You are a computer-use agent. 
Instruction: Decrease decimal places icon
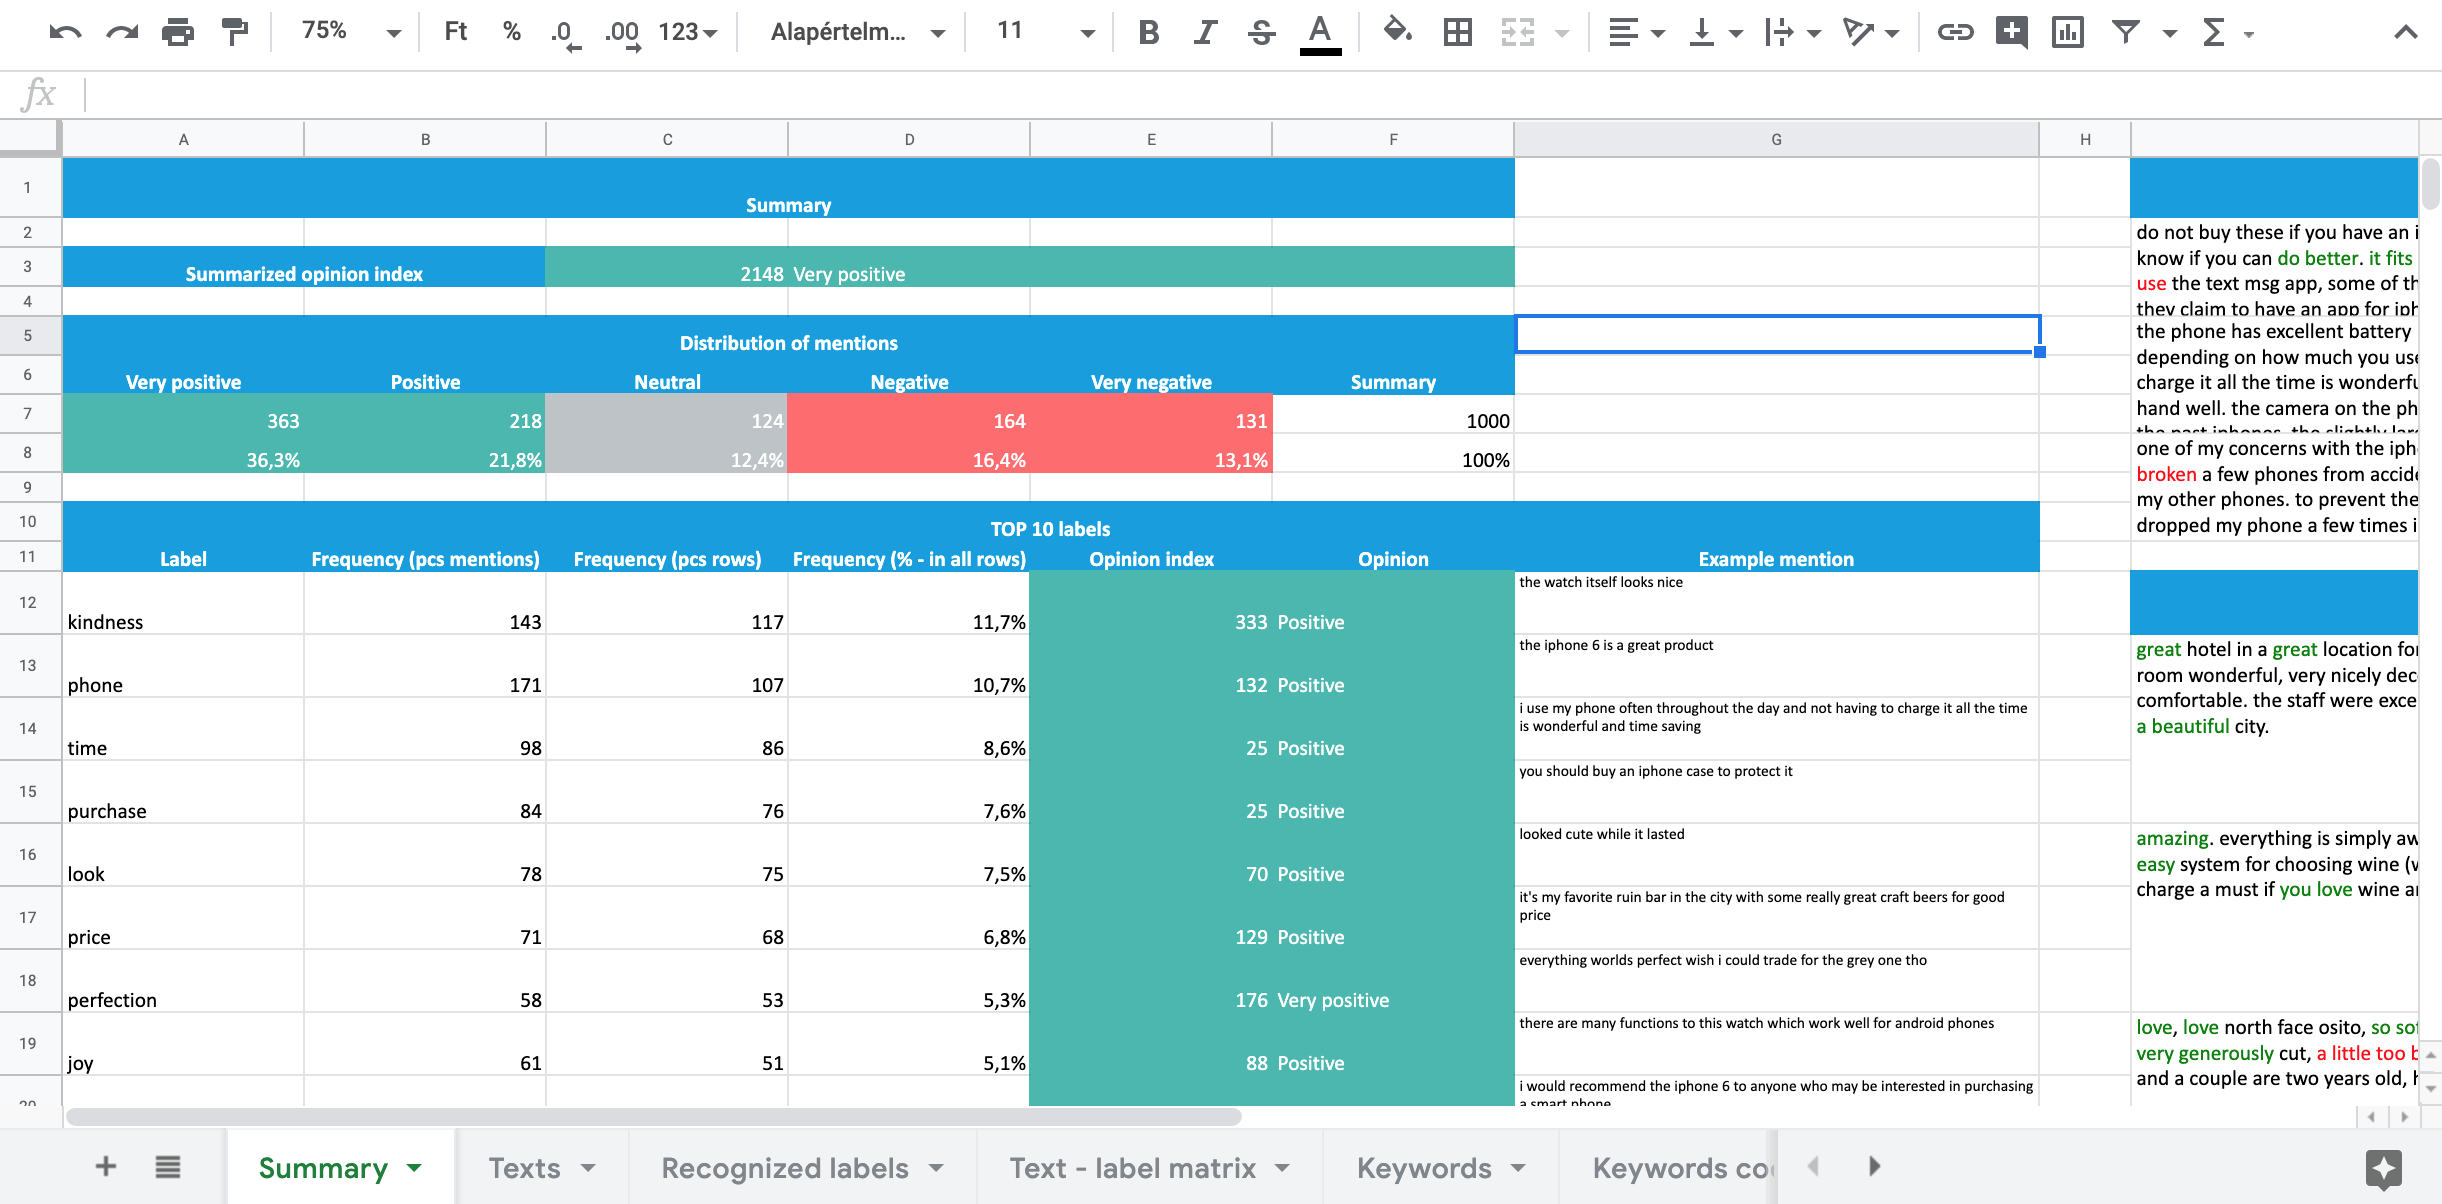click(565, 34)
